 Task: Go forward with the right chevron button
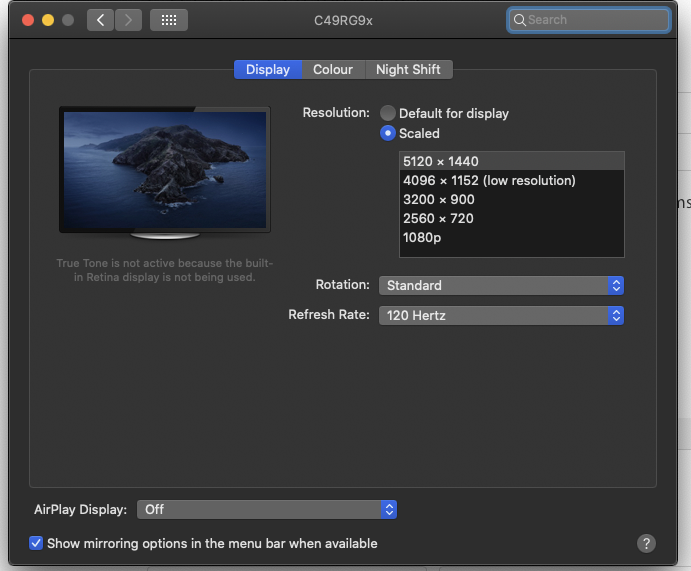click(128, 20)
